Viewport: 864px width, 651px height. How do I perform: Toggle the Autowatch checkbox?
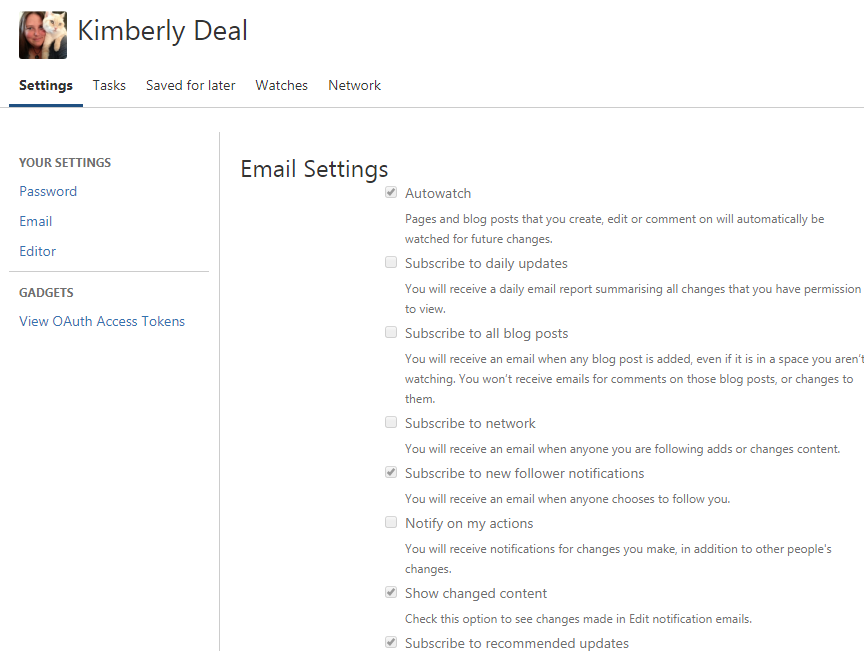(x=391, y=192)
